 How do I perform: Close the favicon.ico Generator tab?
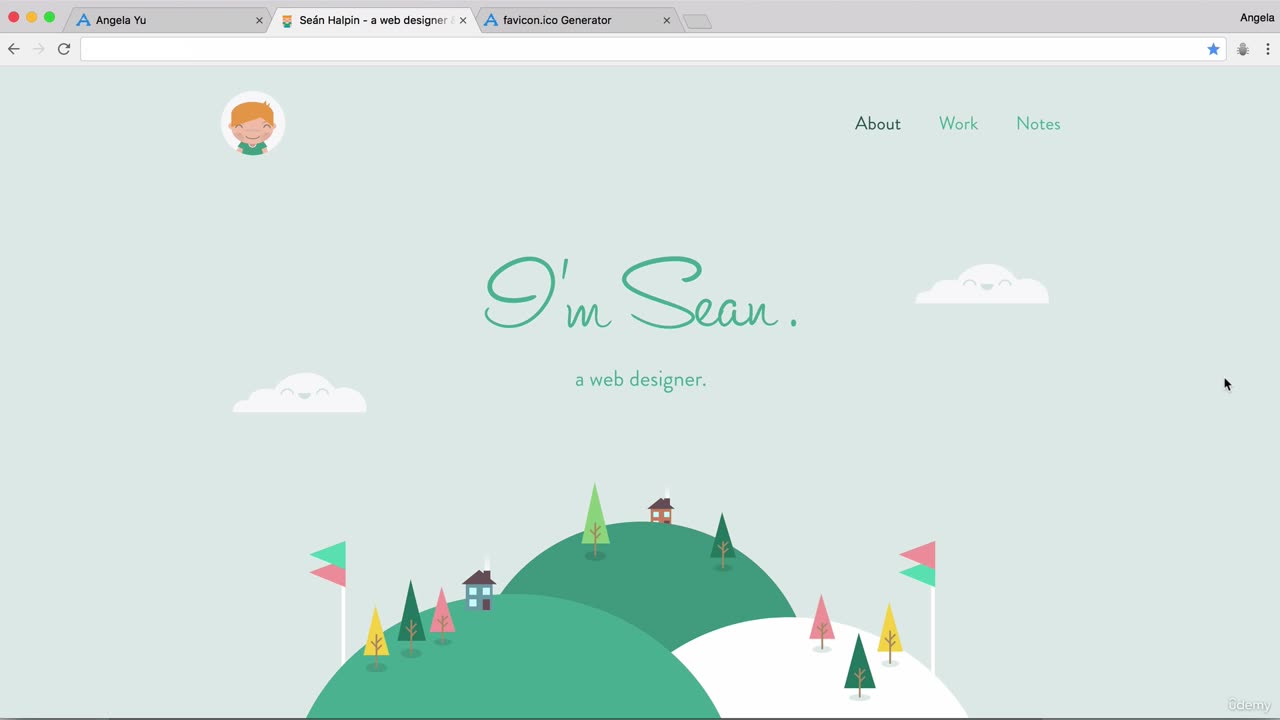667,20
